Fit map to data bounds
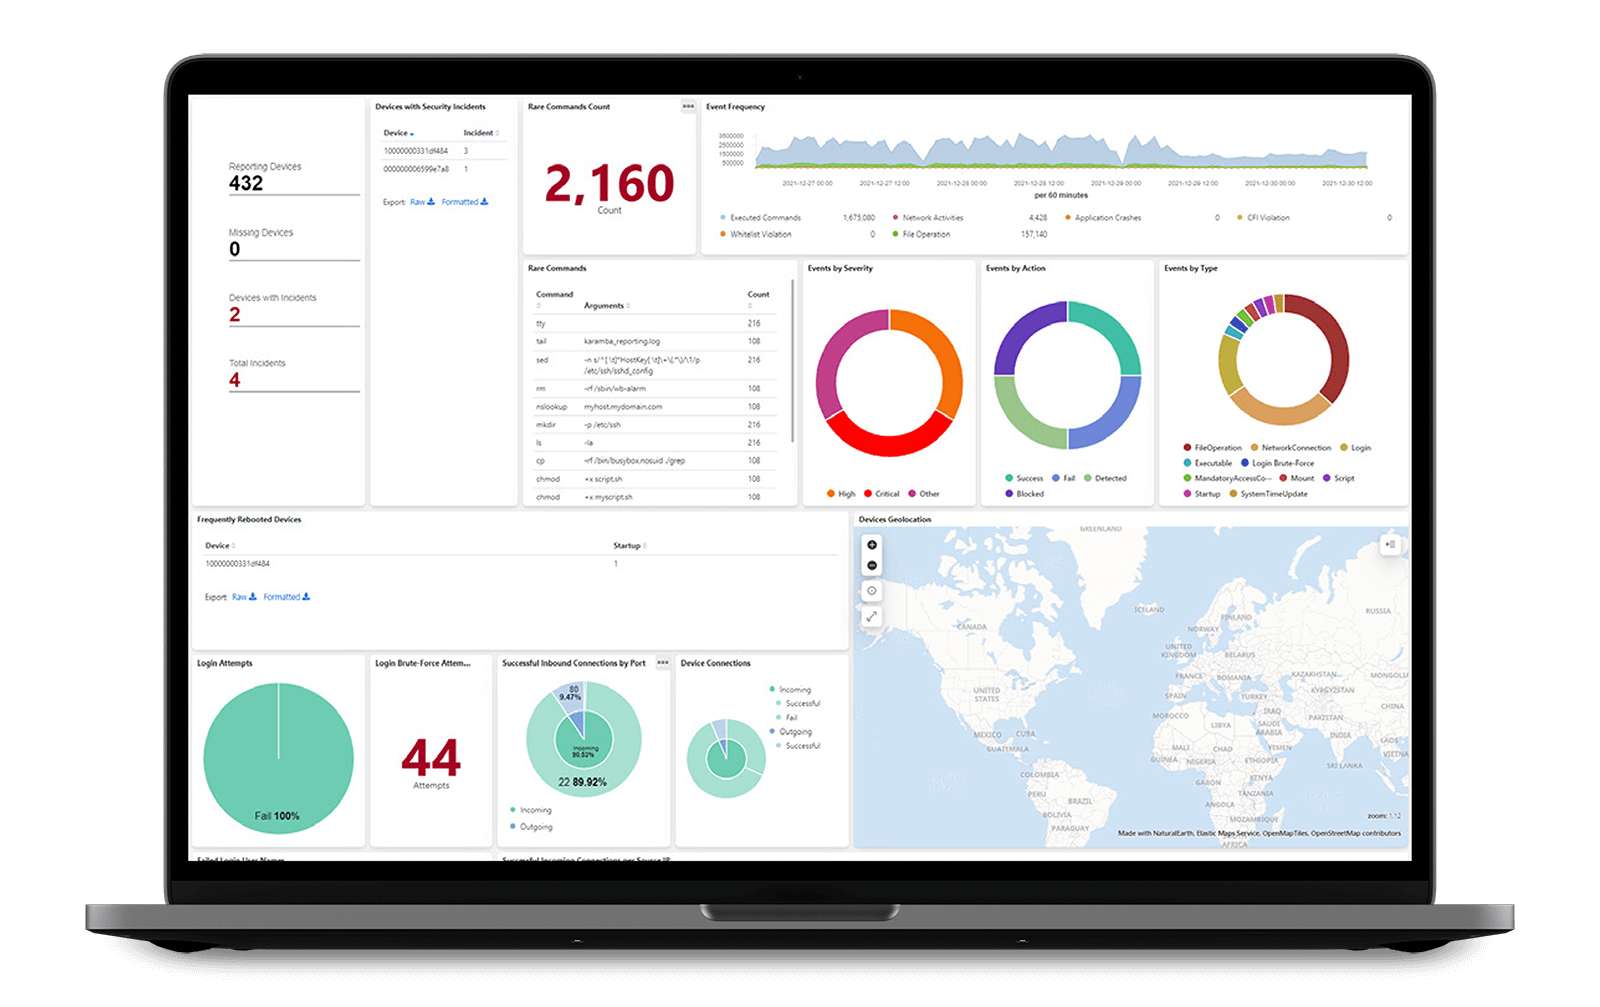This screenshot has width=1600, height=1007. (872, 591)
